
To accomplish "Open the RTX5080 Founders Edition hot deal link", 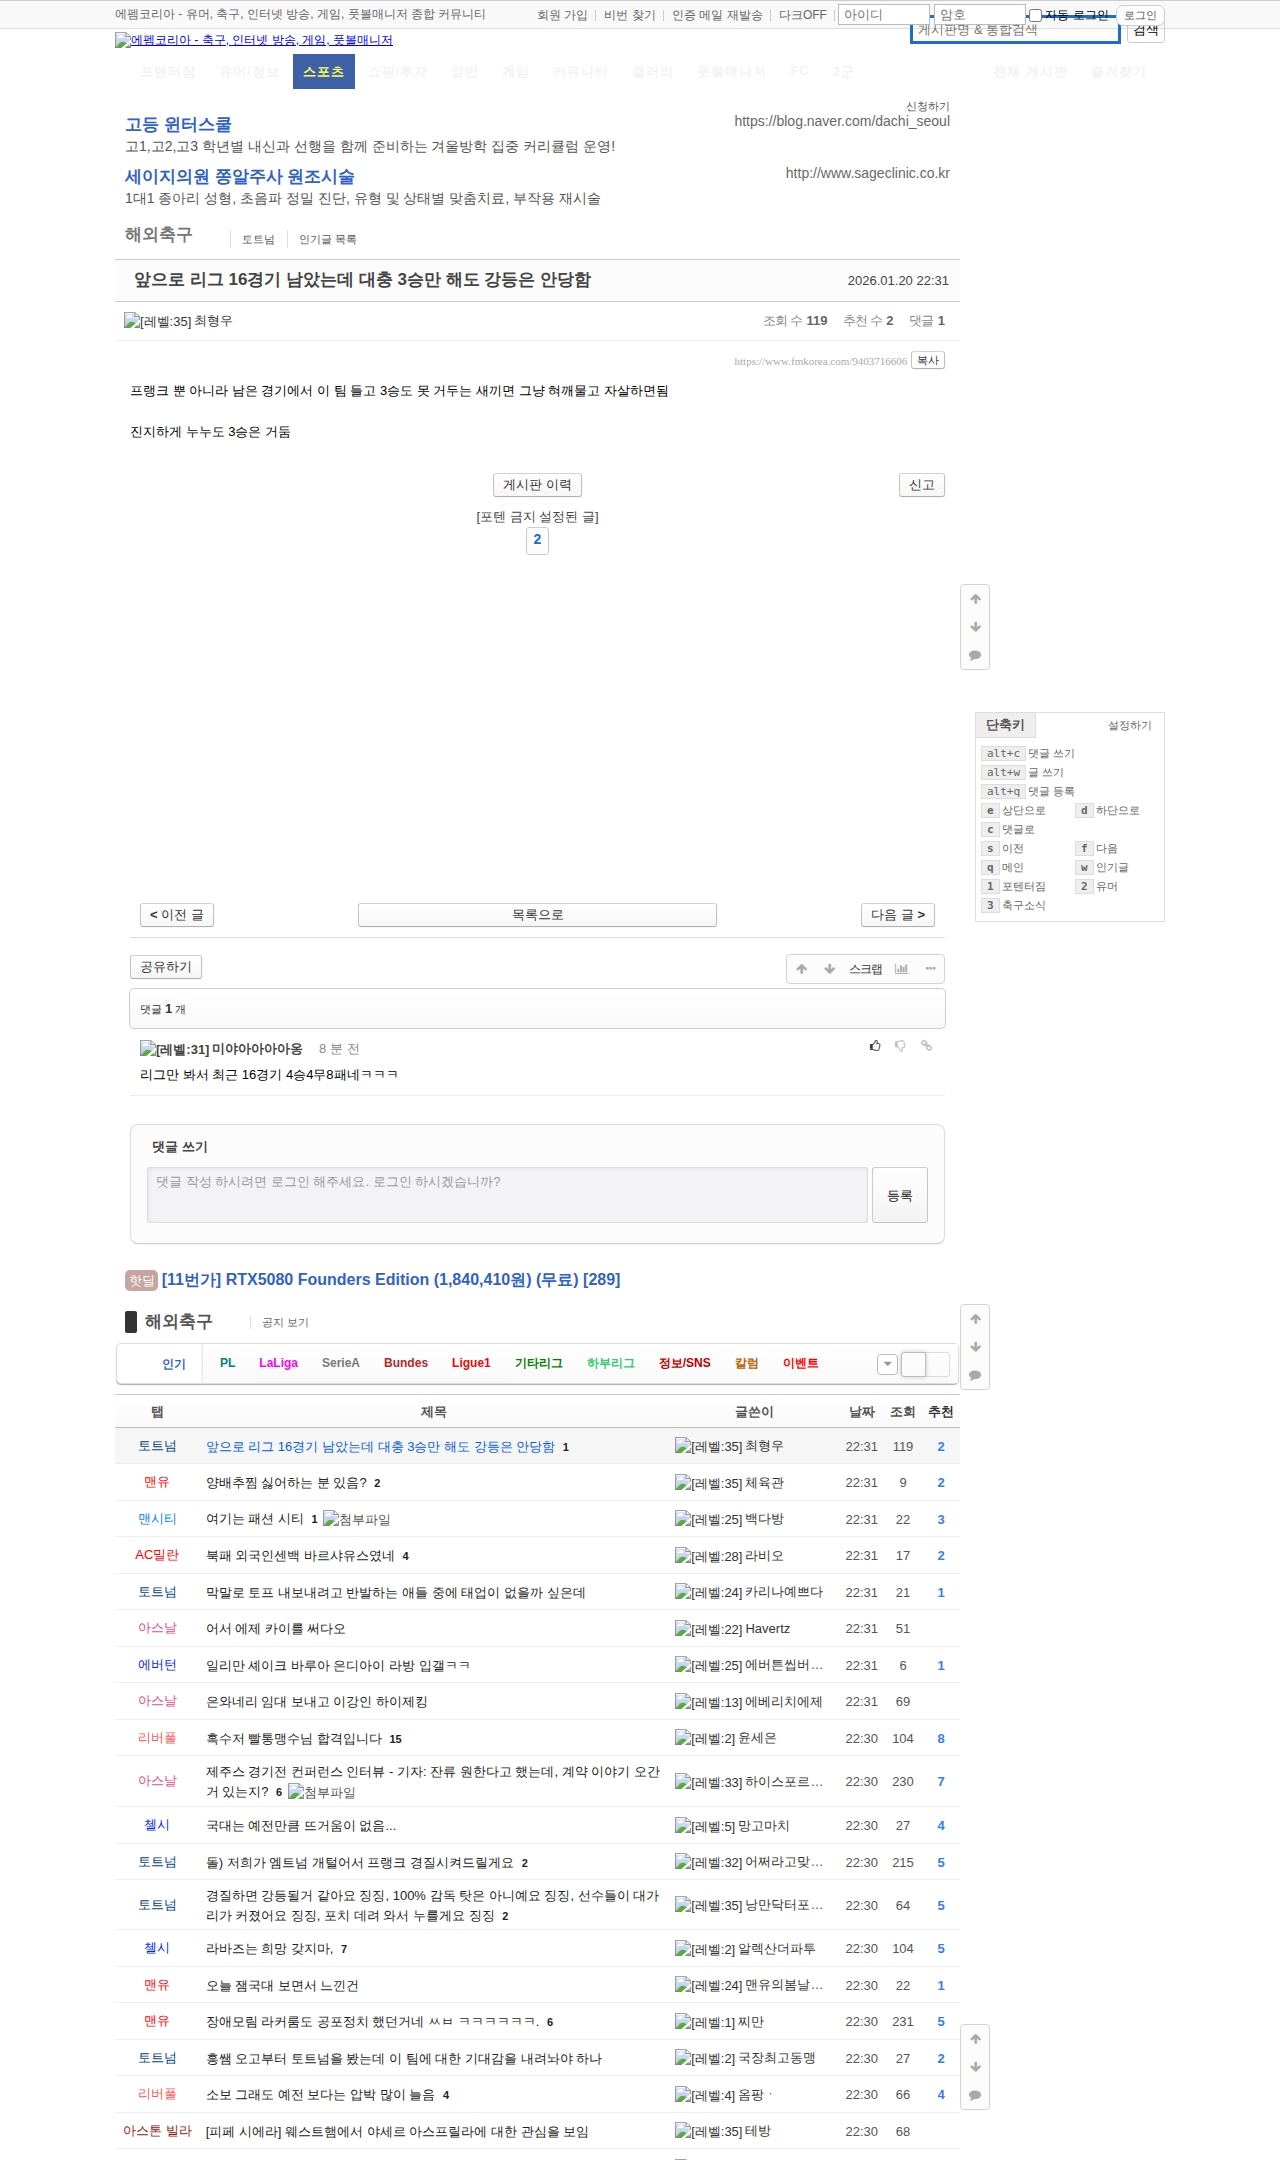I will coord(391,1280).
